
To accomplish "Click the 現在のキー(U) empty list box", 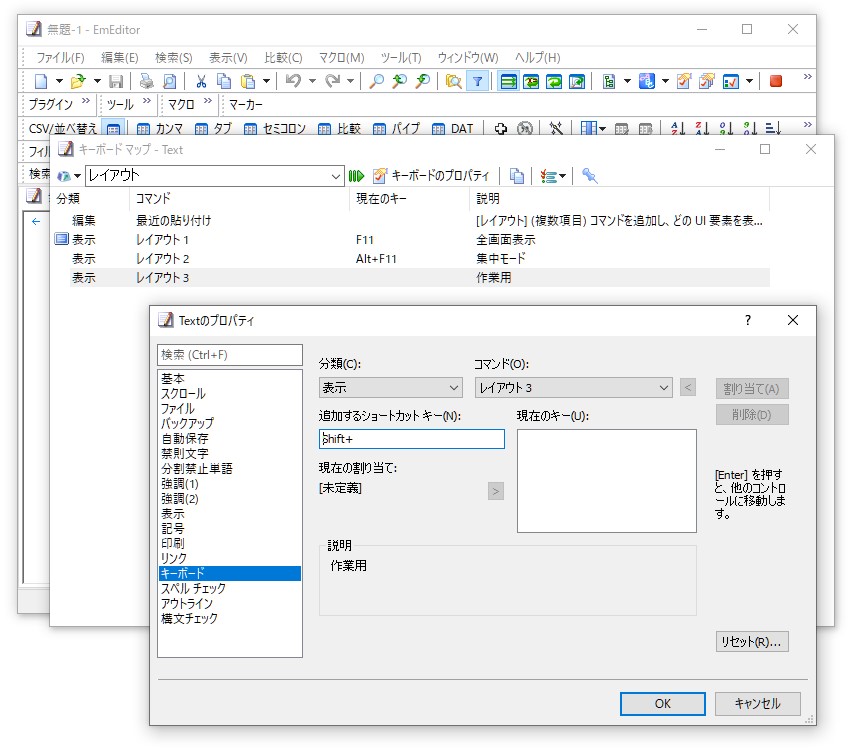I will click(x=606, y=481).
